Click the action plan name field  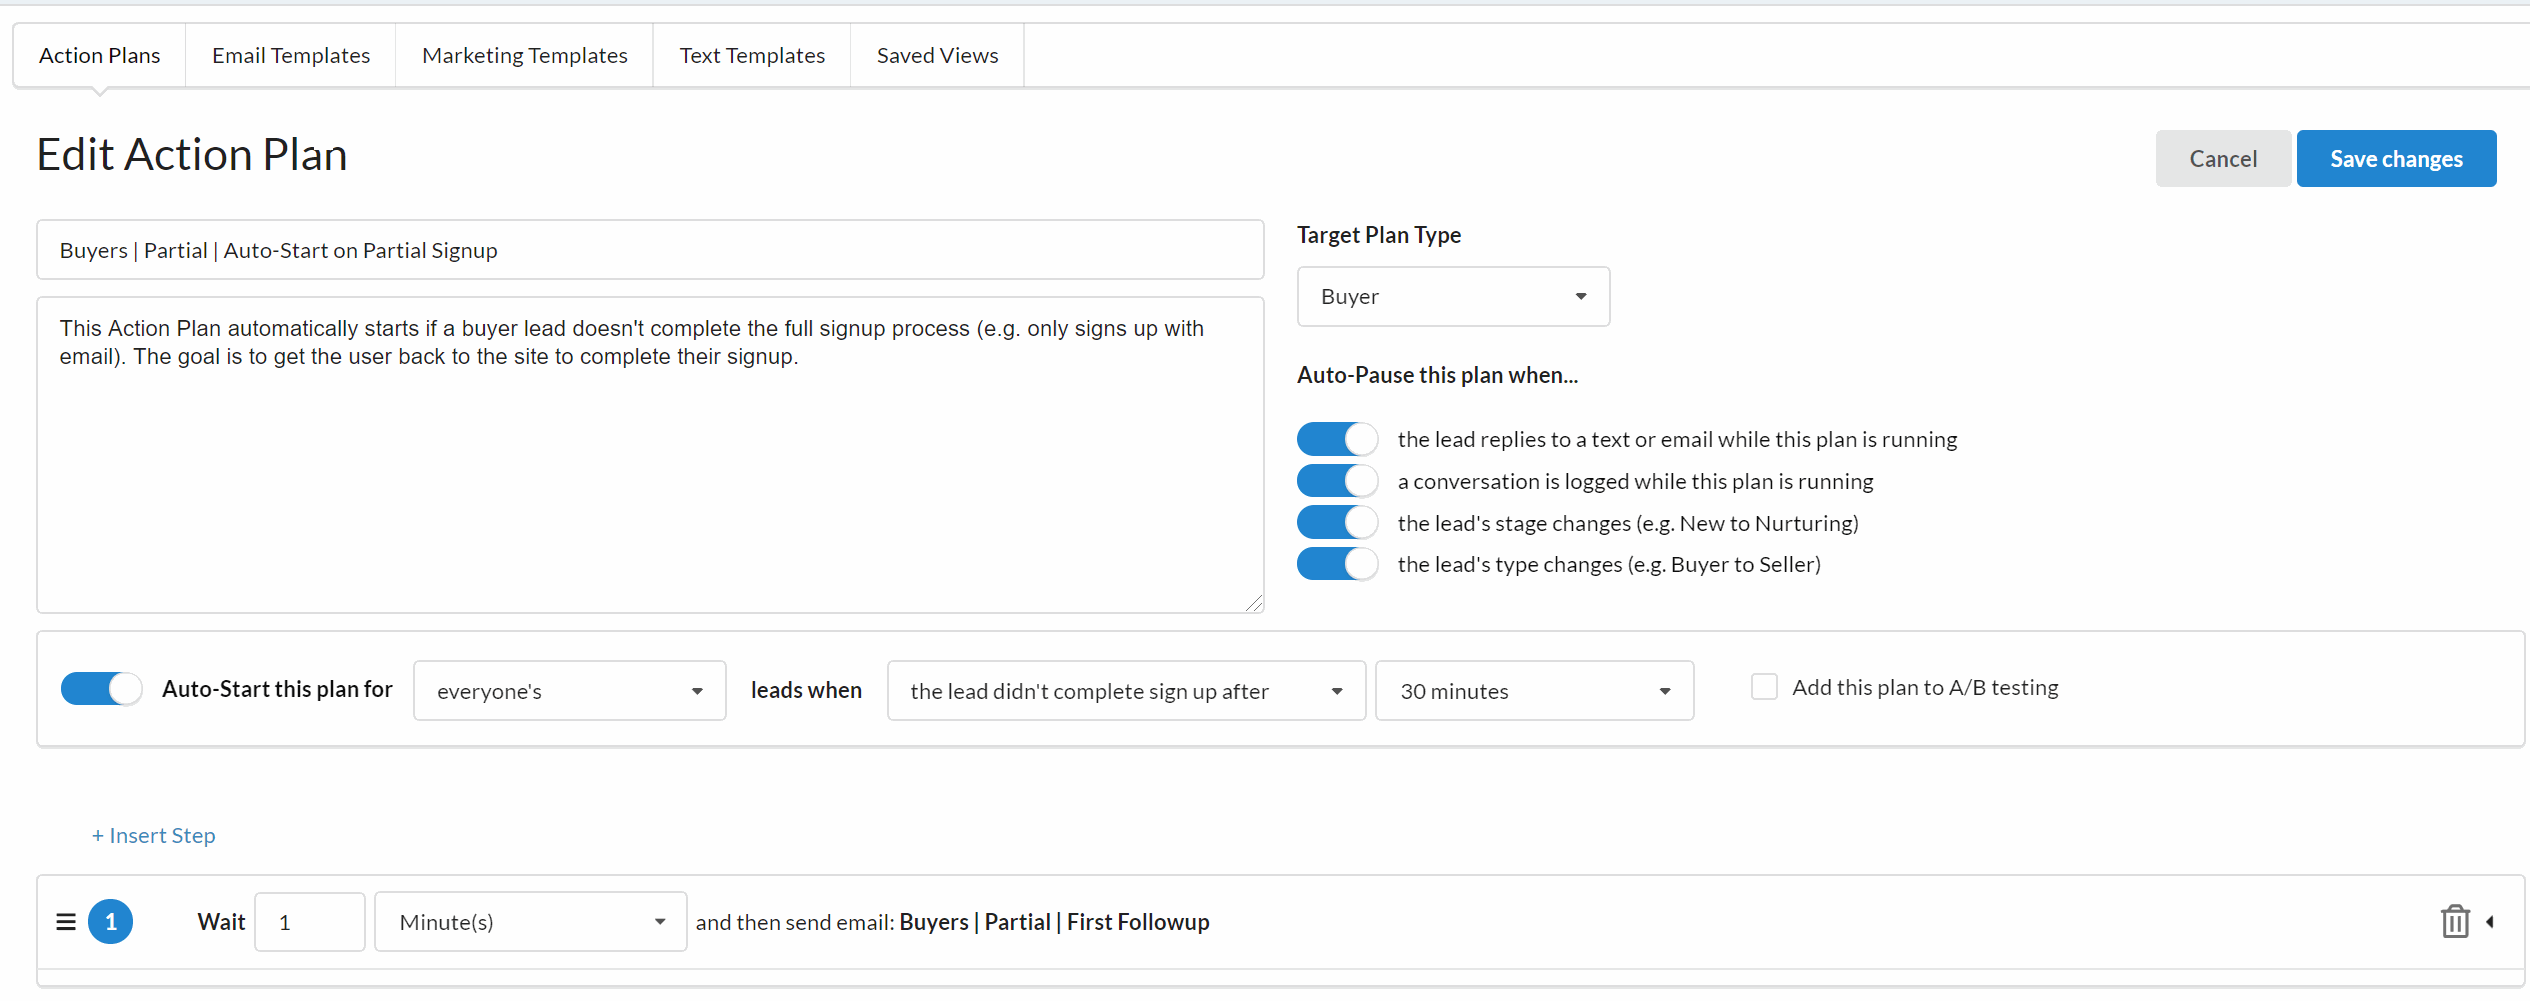click(x=650, y=251)
